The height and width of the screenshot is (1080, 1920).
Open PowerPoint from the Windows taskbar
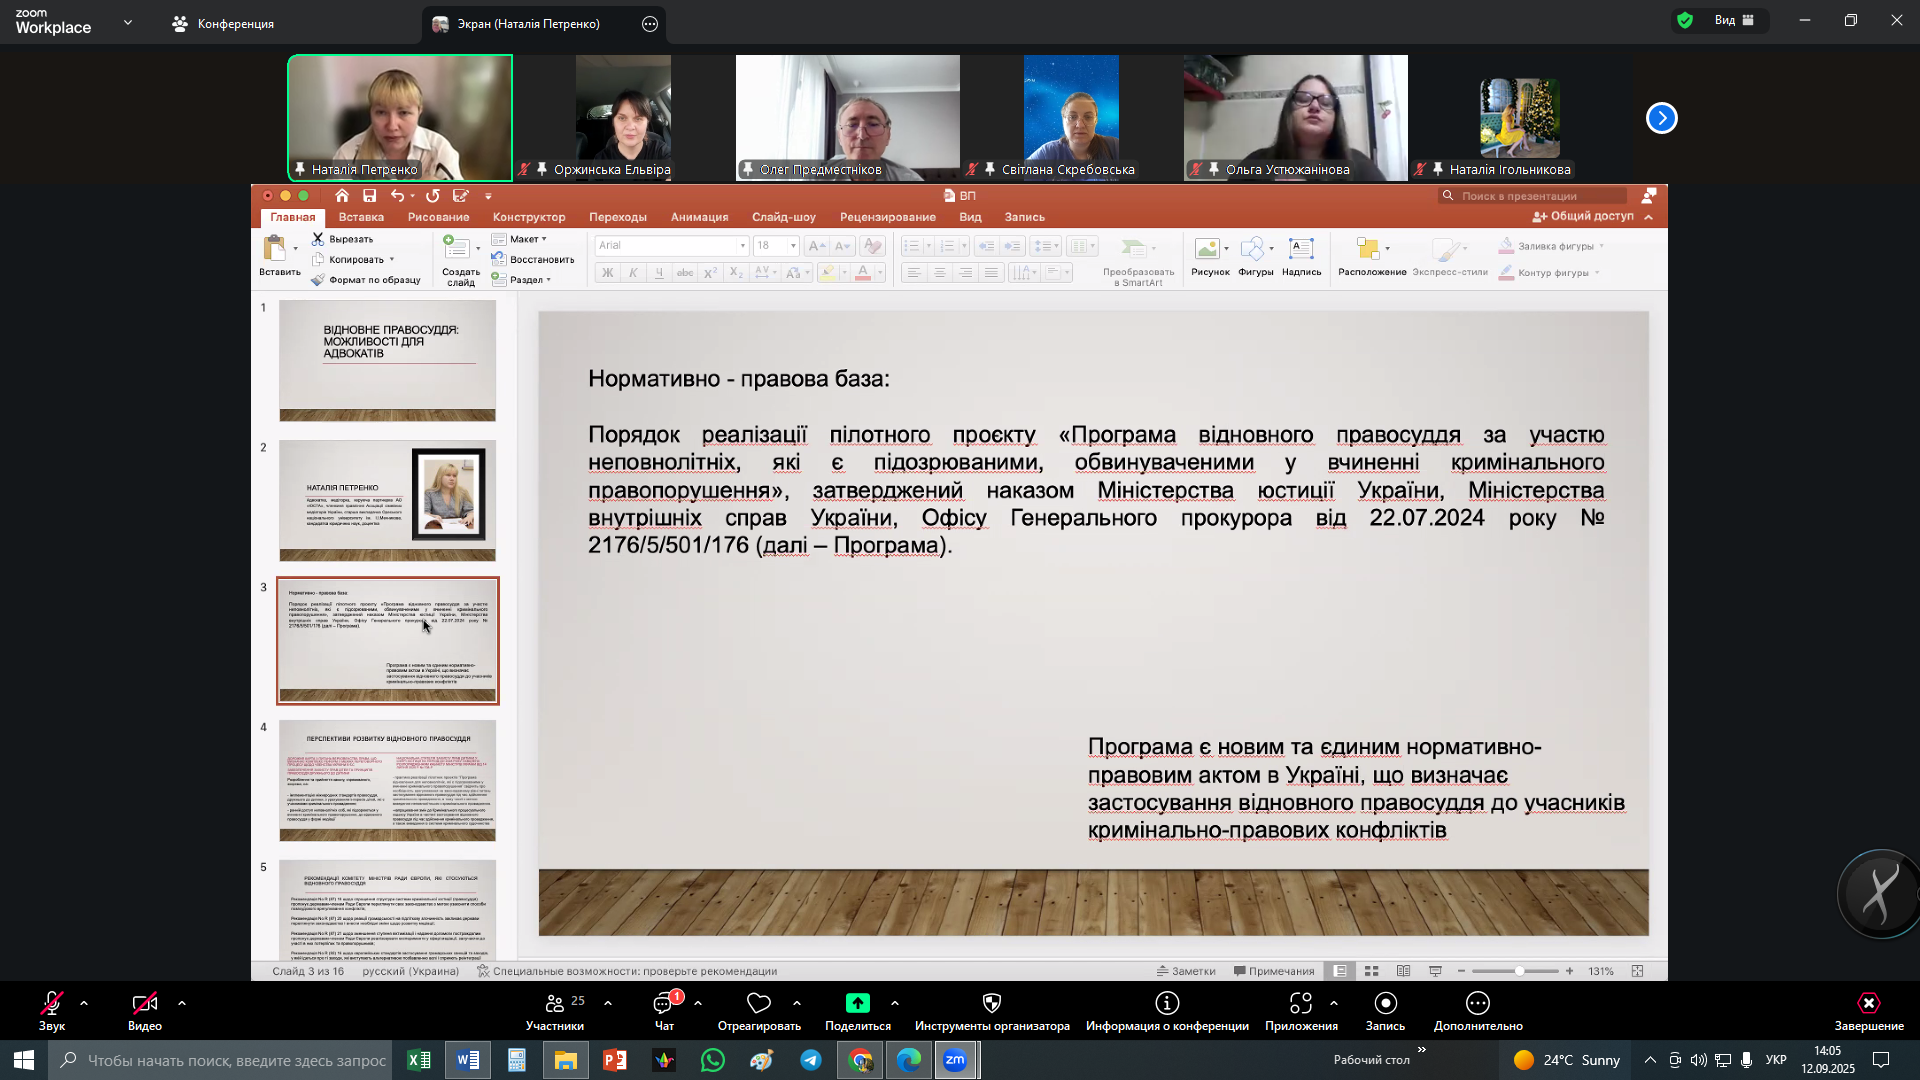615,1060
